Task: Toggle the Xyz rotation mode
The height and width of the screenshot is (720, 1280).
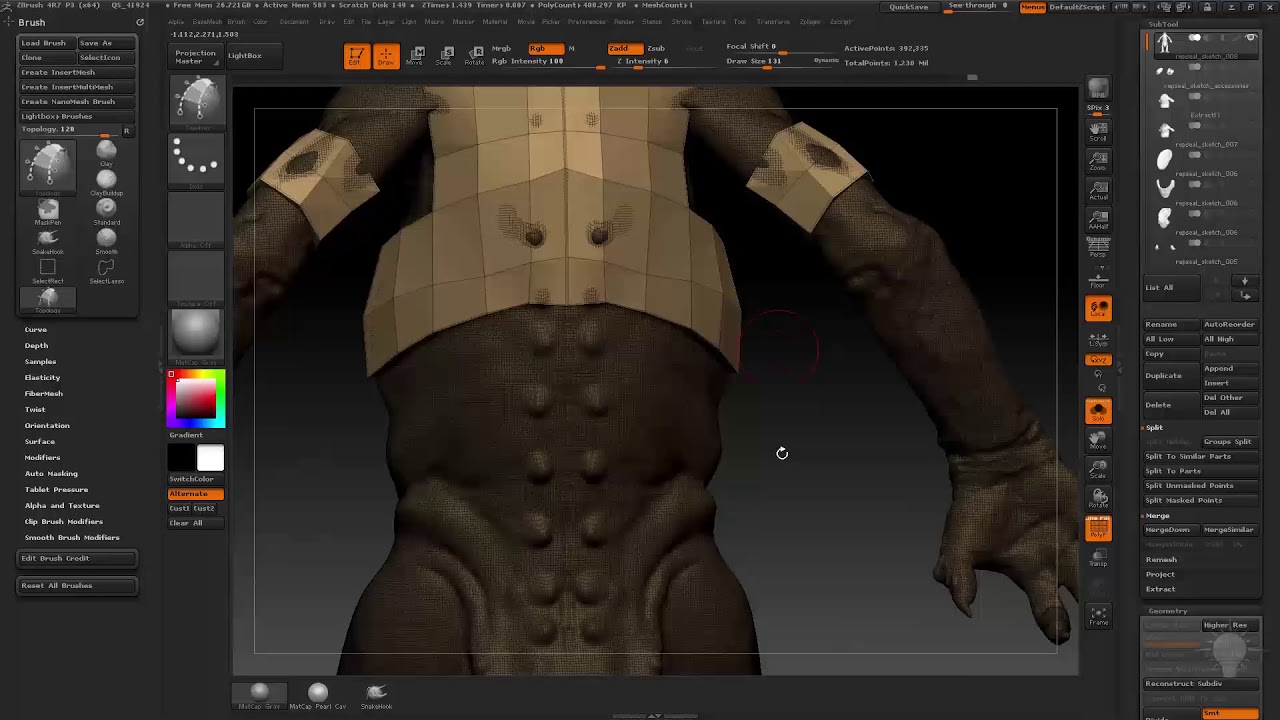Action: point(1098,360)
